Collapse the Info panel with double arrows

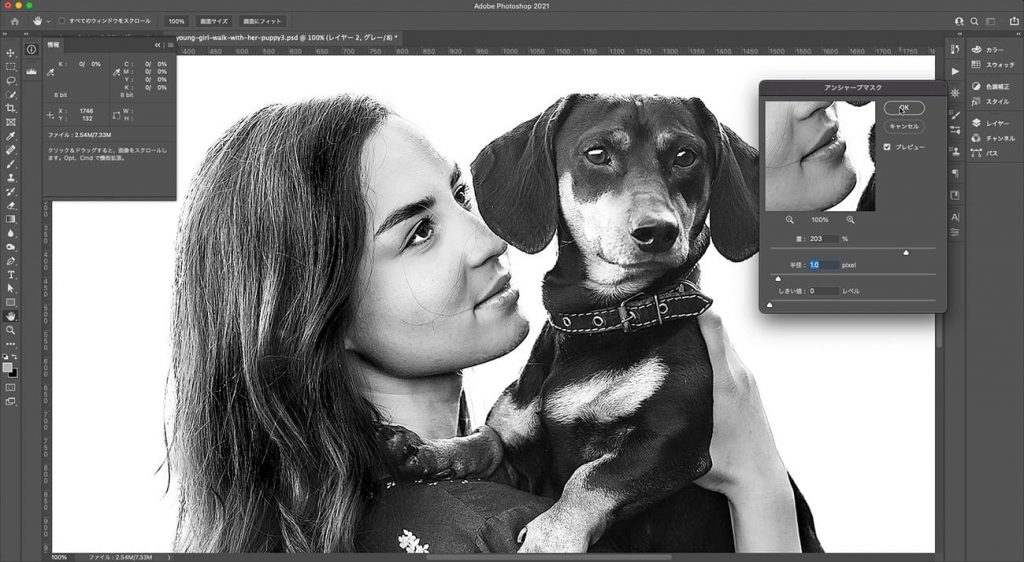[157, 45]
